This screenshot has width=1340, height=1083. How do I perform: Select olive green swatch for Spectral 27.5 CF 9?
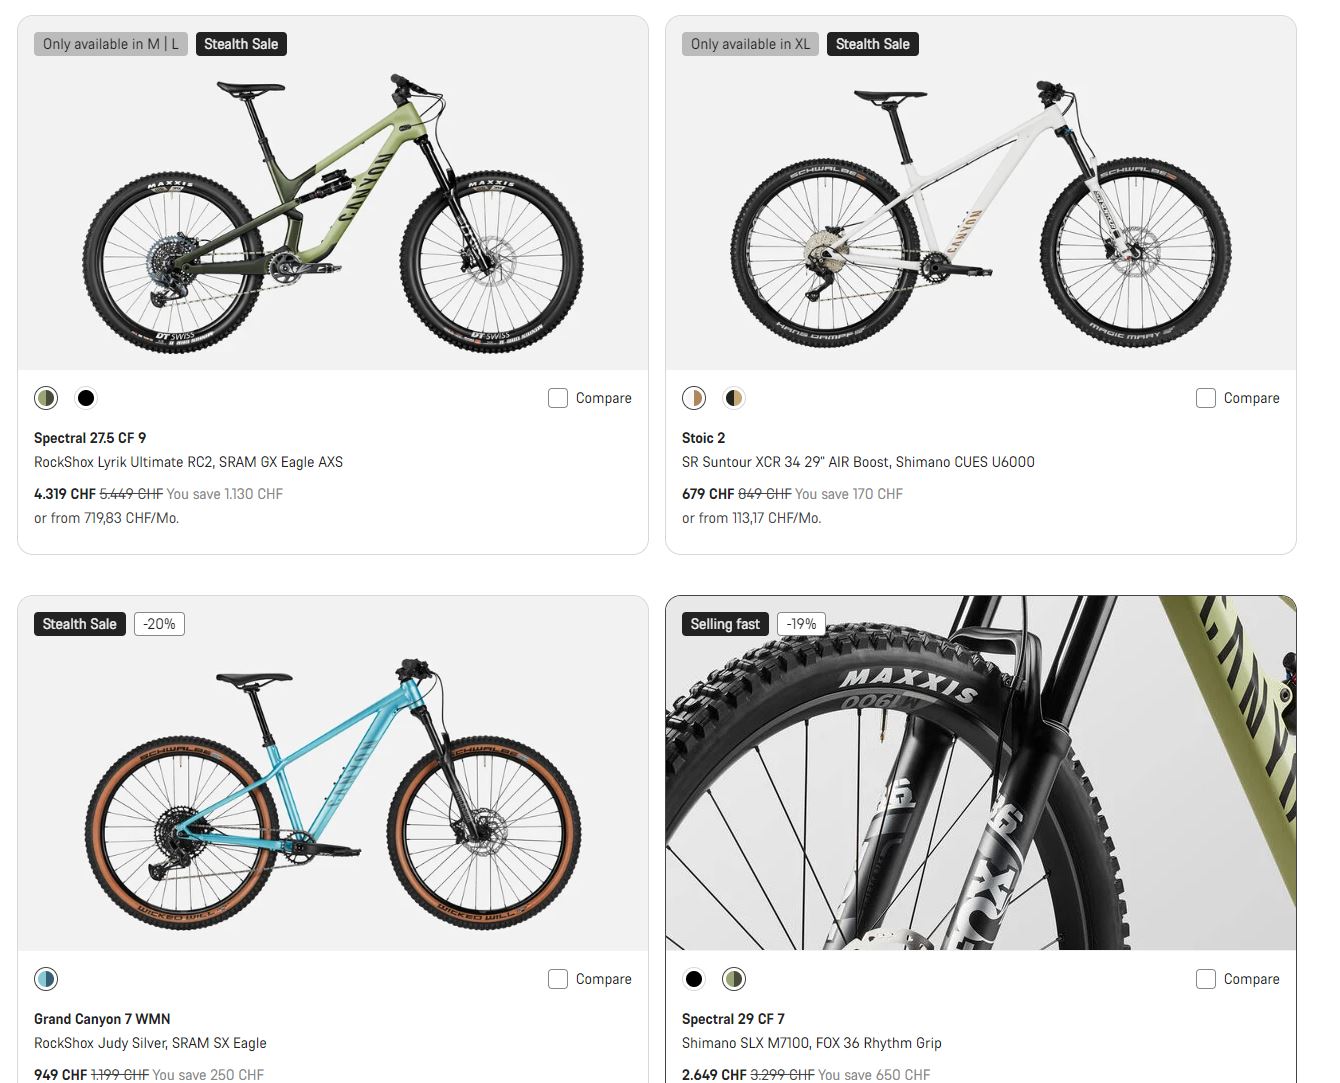46,398
